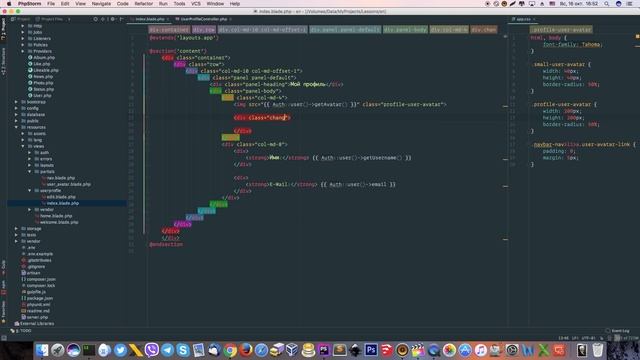Open Firefox from the Dock

tap(246, 350)
